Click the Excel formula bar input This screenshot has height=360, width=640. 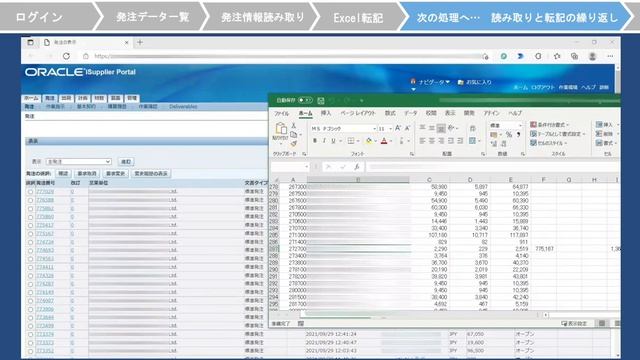pos(493,167)
